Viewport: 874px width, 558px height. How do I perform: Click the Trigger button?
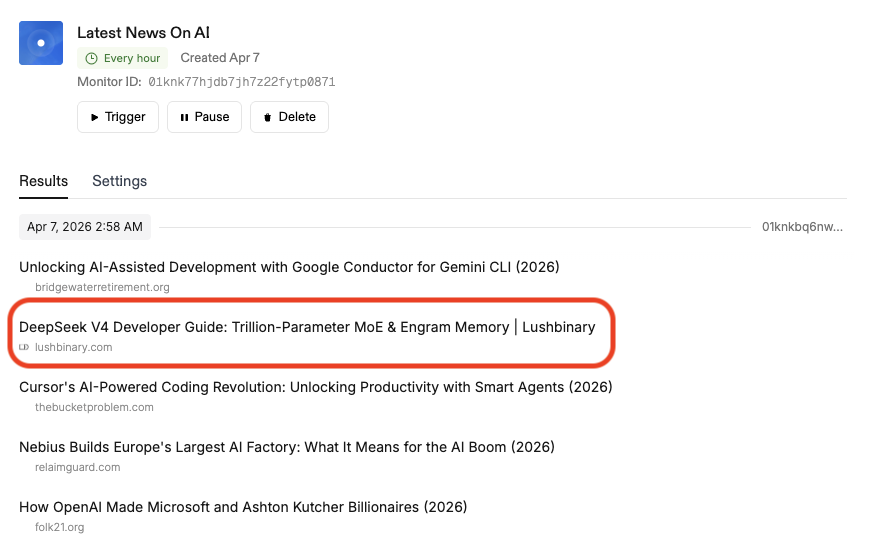pyautogui.click(x=118, y=117)
